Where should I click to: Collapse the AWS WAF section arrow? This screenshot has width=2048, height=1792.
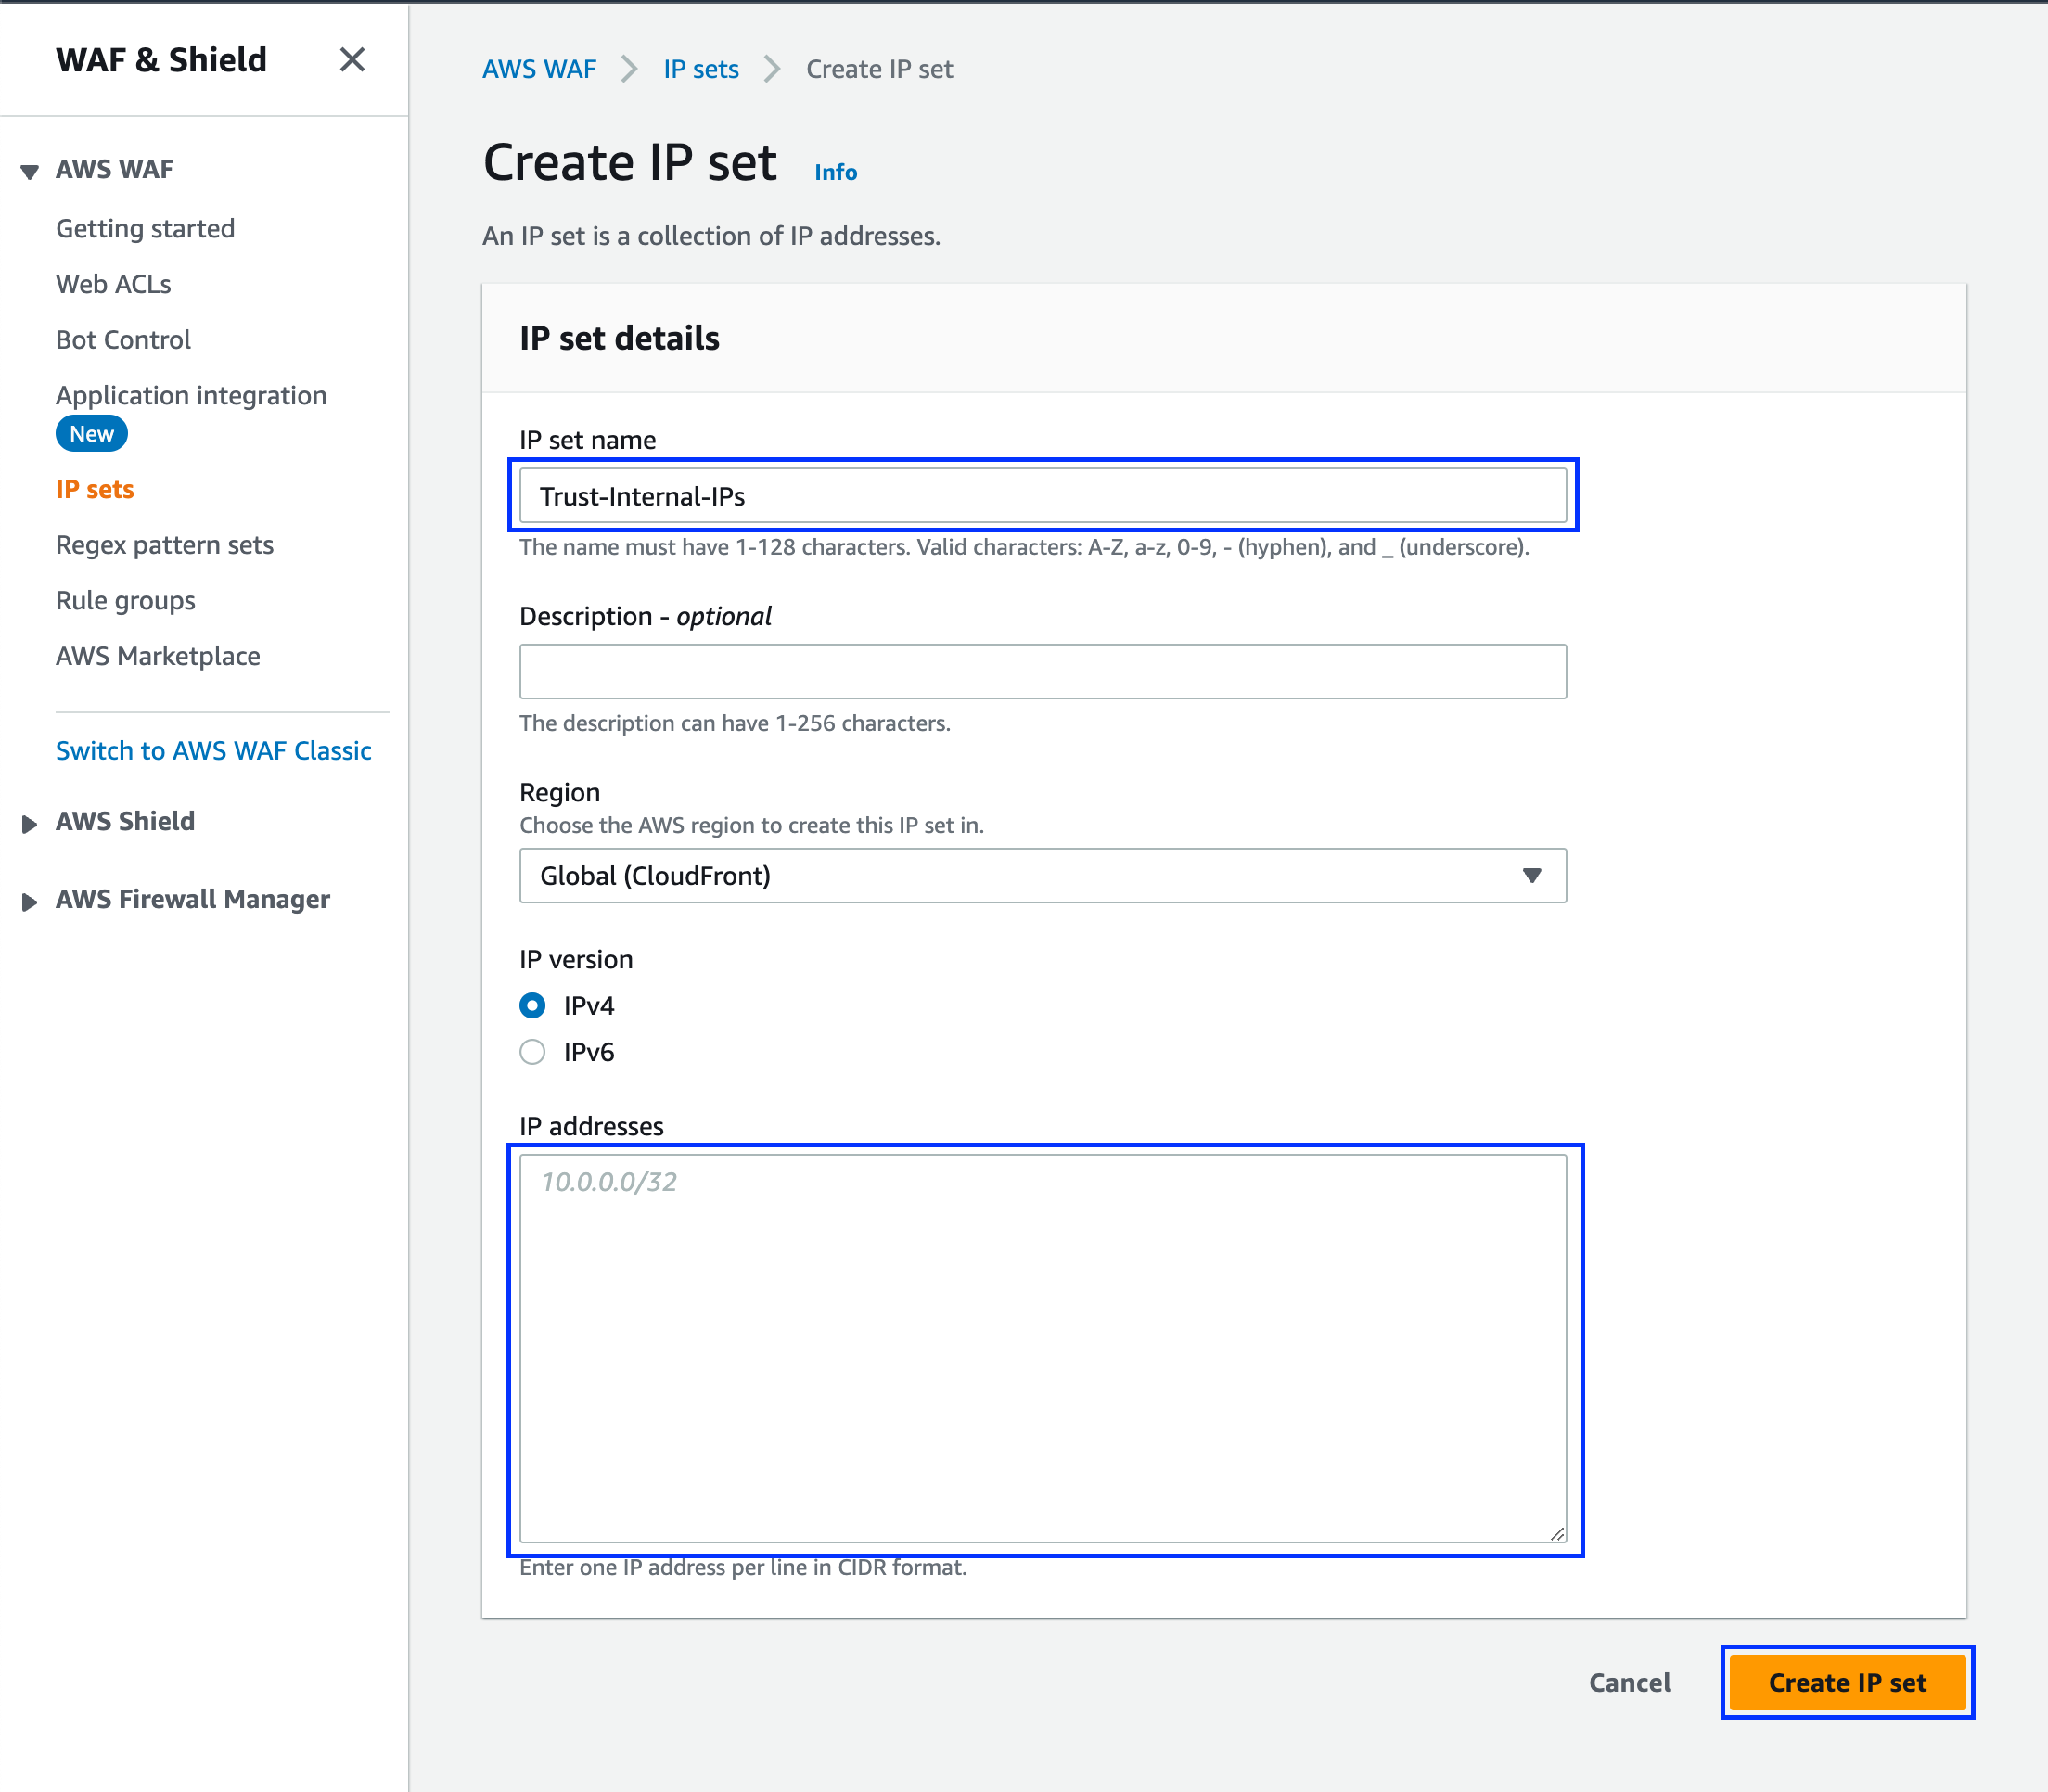tap(30, 171)
